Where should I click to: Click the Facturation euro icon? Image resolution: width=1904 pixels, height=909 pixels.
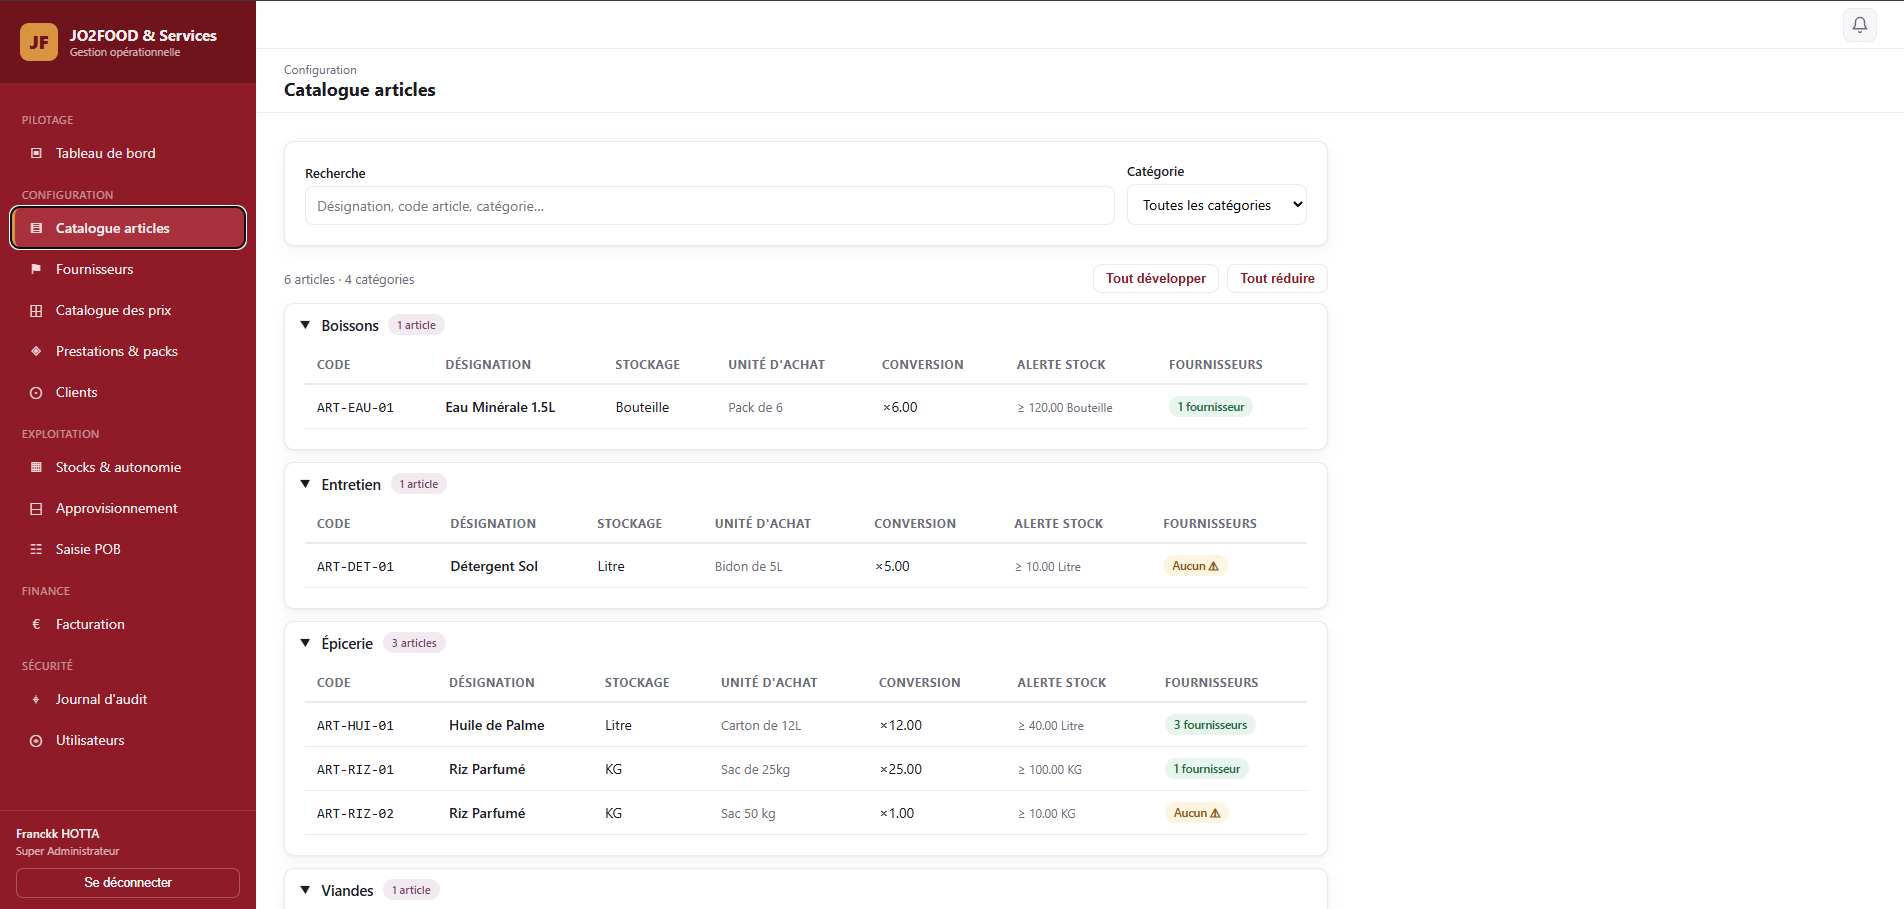[36, 624]
